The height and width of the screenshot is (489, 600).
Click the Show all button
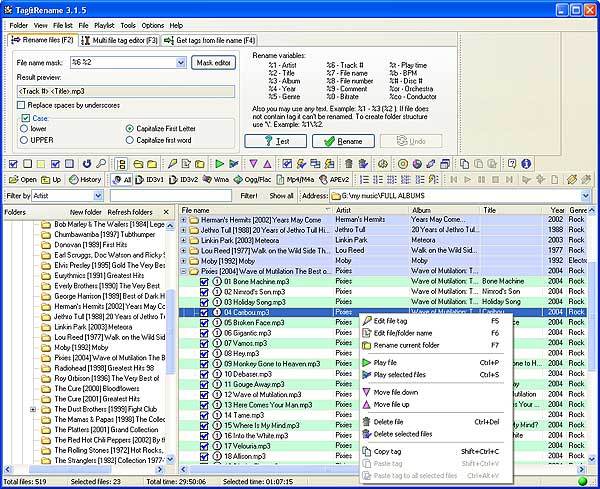[281, 196]
